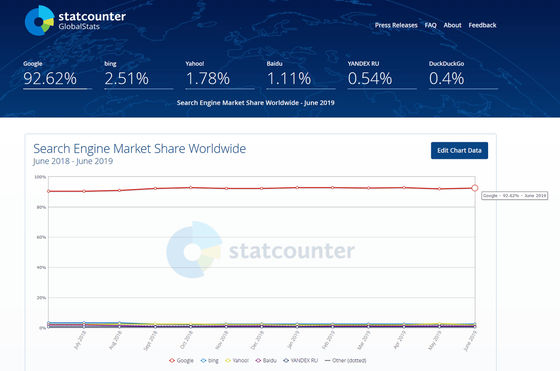Click the June 2019 x-axis label

pos(470,341)
